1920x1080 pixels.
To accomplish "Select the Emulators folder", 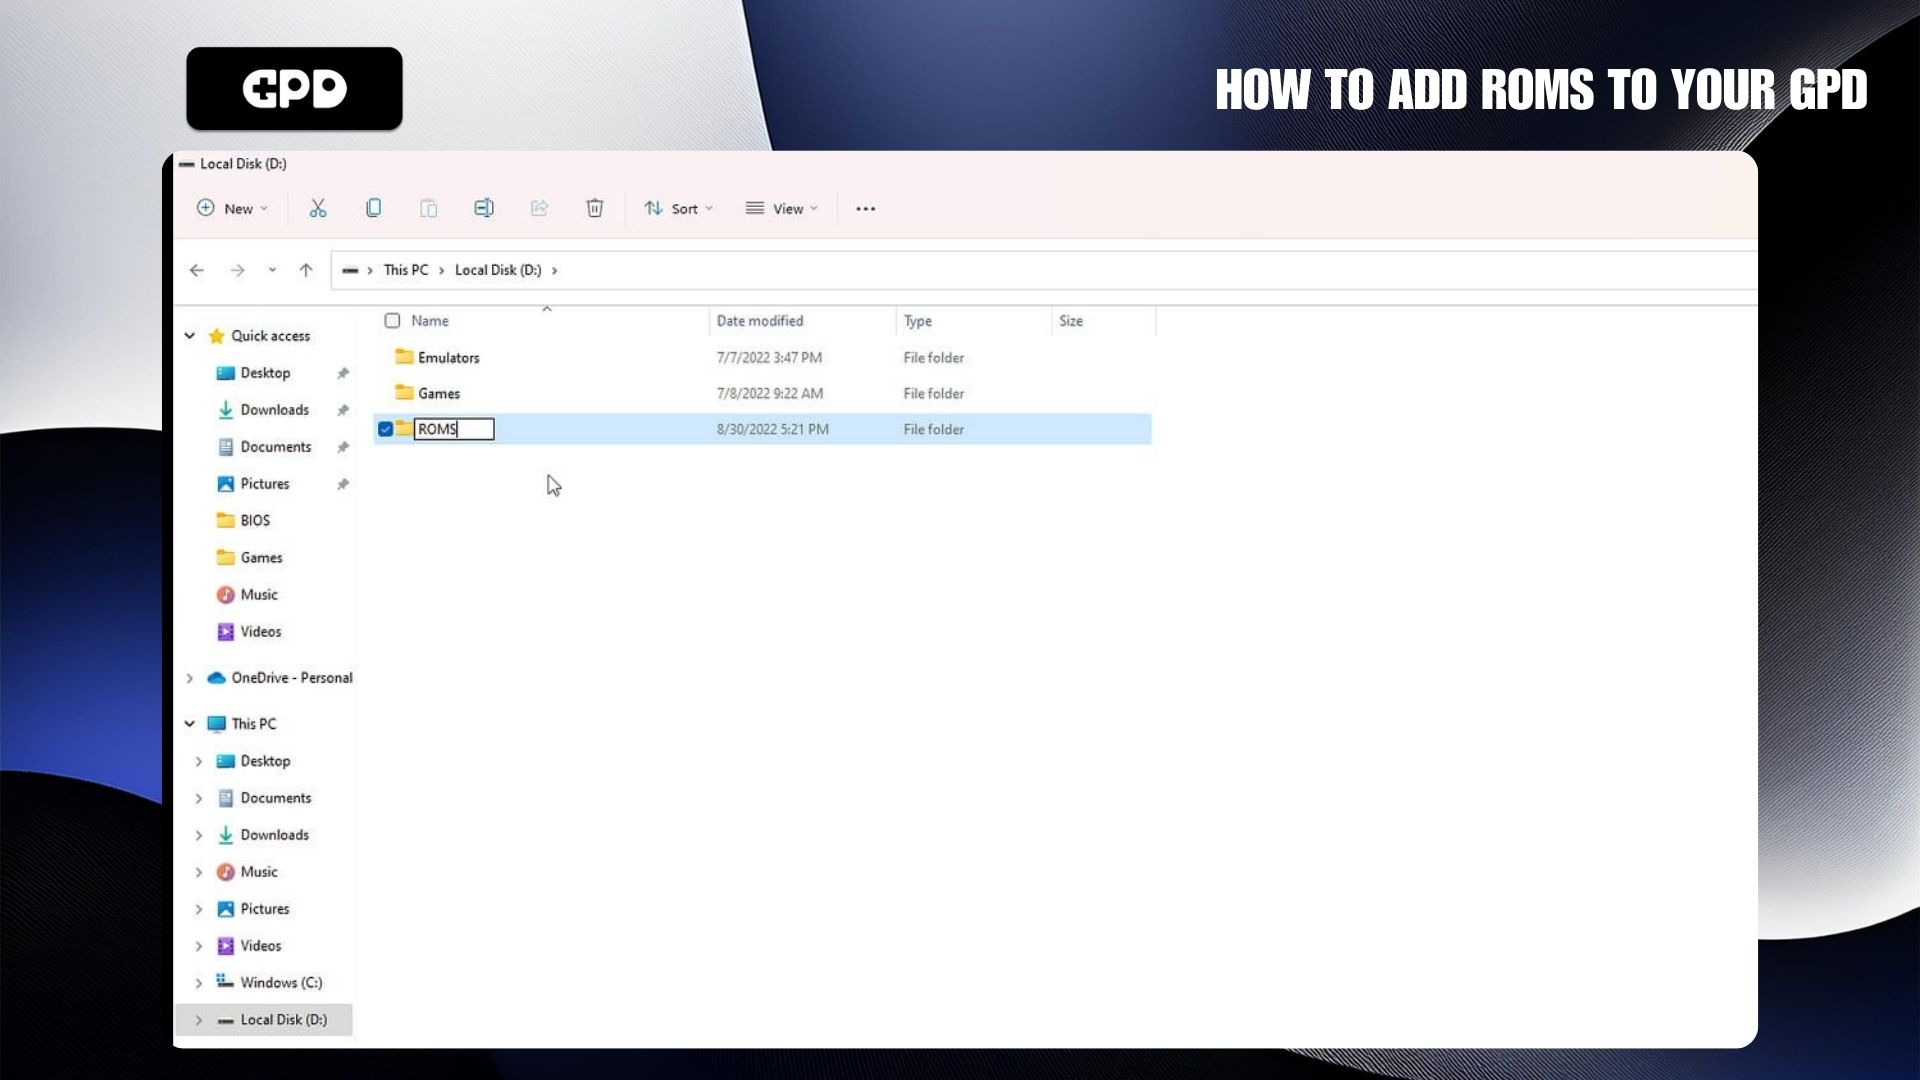I will pos(448,358).
